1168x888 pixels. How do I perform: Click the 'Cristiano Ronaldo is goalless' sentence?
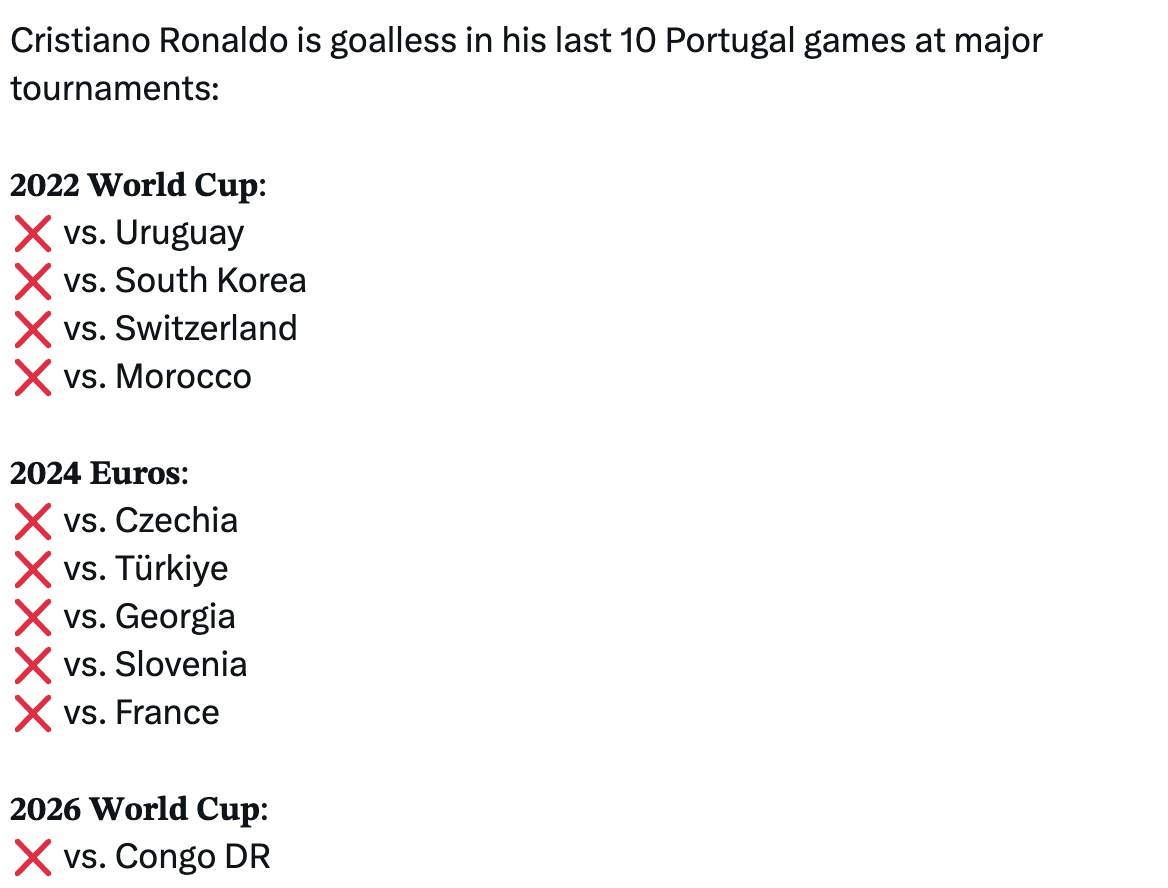(526, 65)
